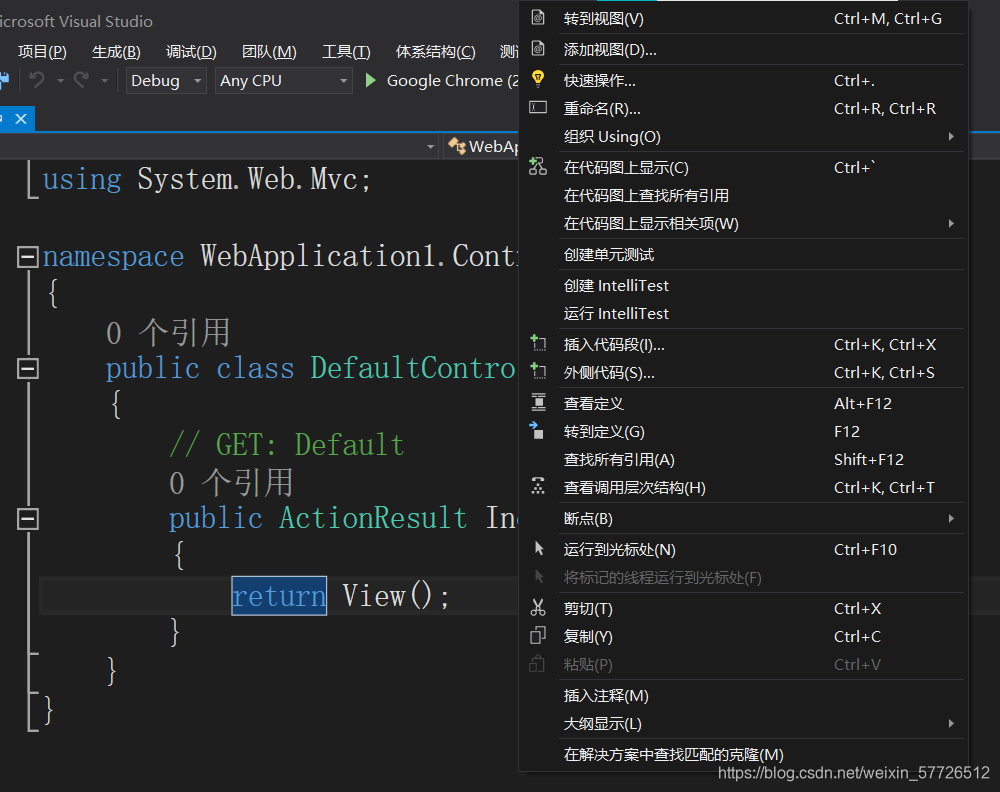Screen dimensions: 1000x792
Task: Open the Redo history dropdown arrow
Action: 105,81
